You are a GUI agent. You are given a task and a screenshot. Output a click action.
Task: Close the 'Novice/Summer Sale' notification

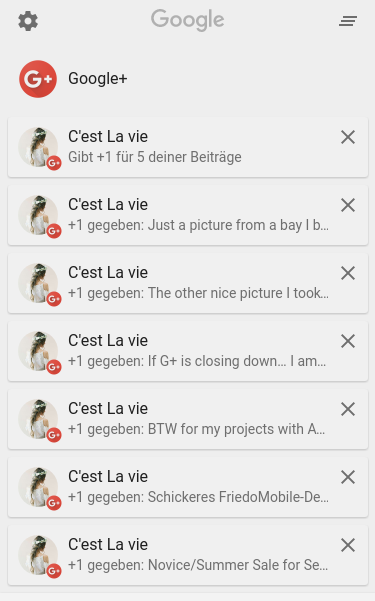(348, 545)
